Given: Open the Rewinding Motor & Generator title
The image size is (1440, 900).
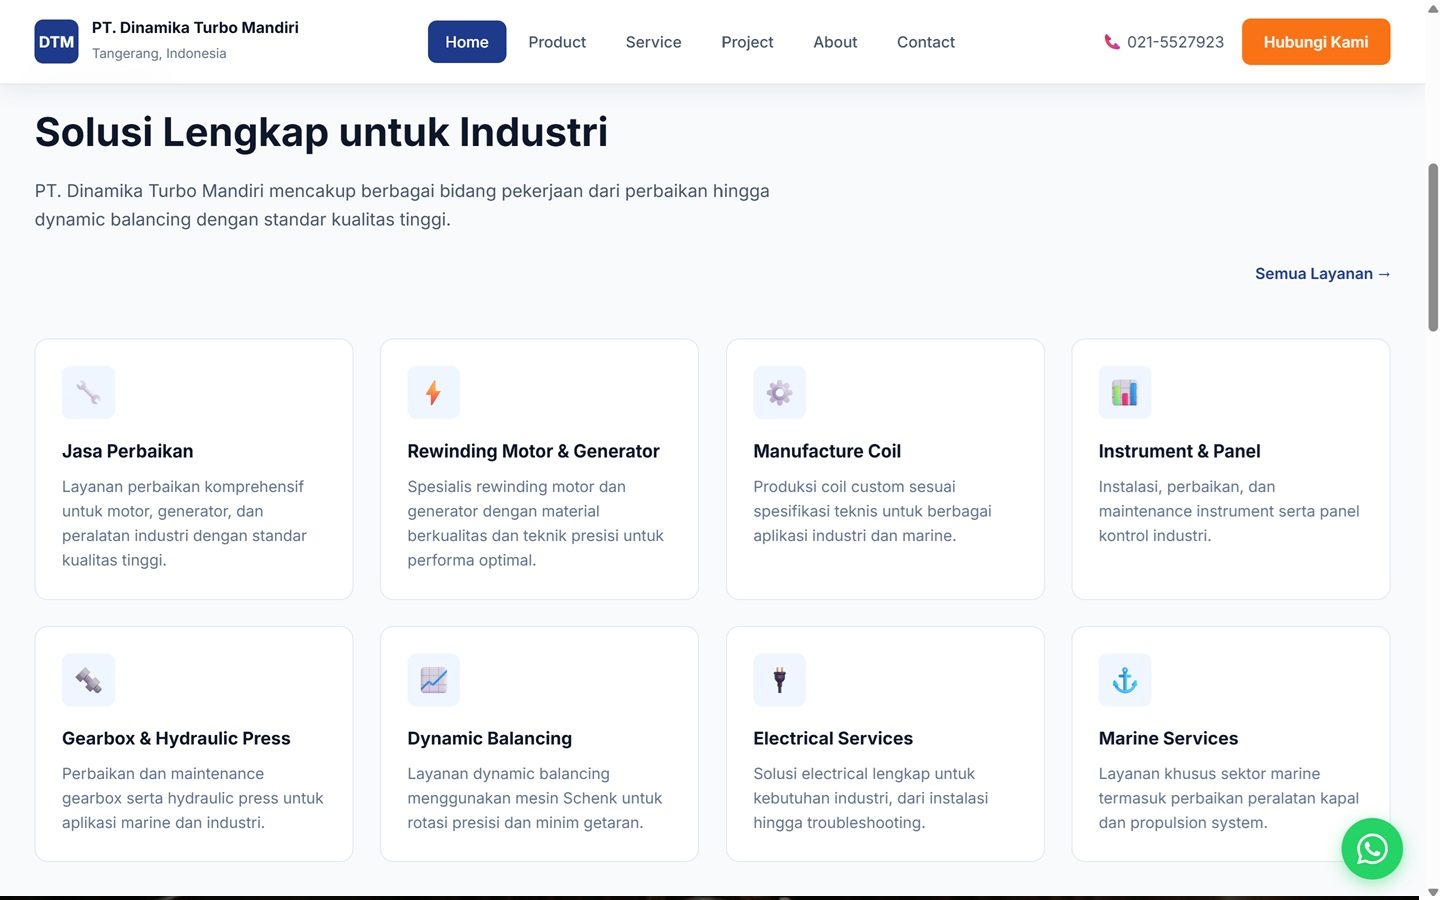Looking at the screenshot, I should click(533, 451).
